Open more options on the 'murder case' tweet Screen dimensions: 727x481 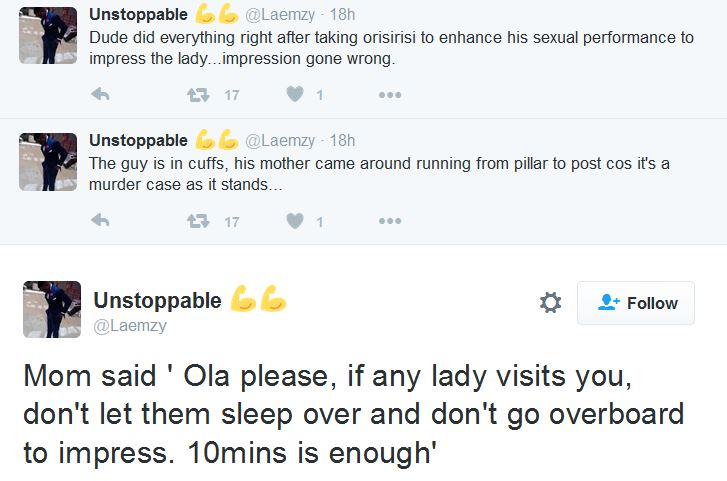coord(390,221)
